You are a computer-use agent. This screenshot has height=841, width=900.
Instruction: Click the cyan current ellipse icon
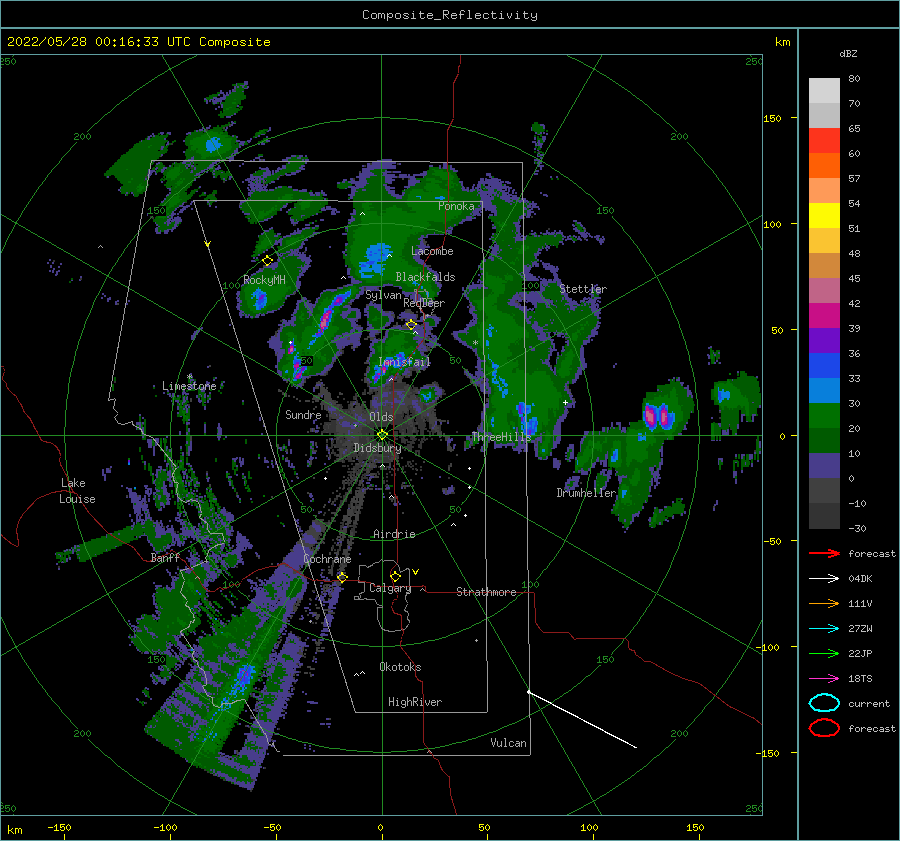pos(824,703)
